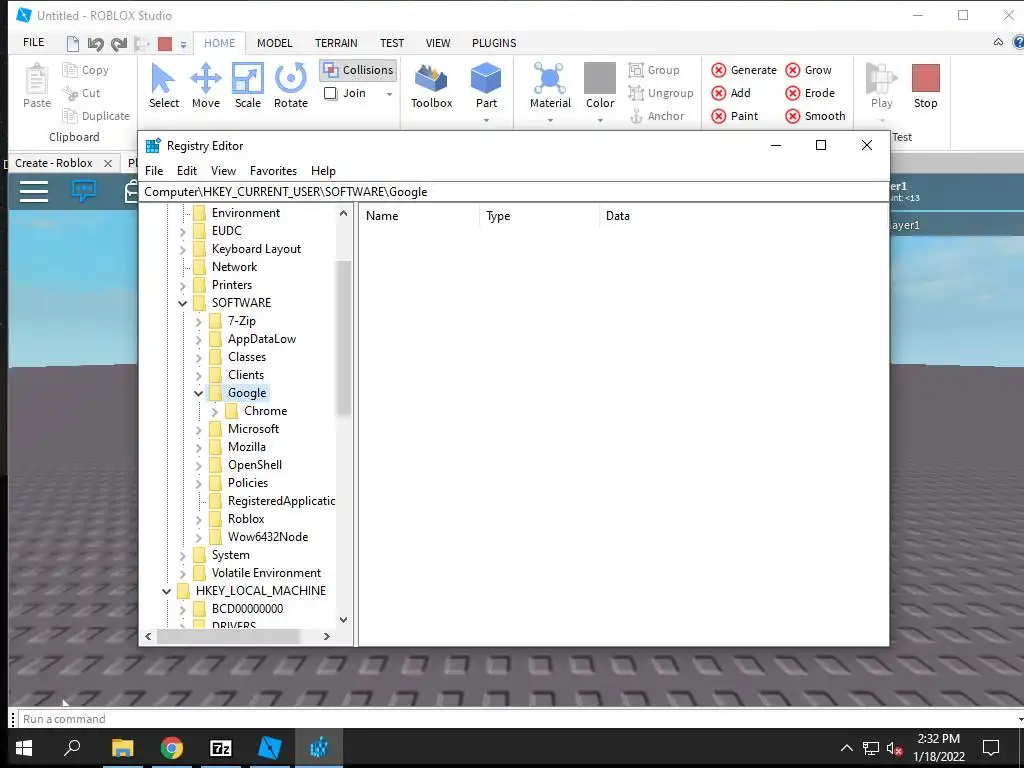Viewport: 1024px width, 768px height.
Task: Choose the Select tool in Roblox Studio
Action: click(x=163, y=86)
